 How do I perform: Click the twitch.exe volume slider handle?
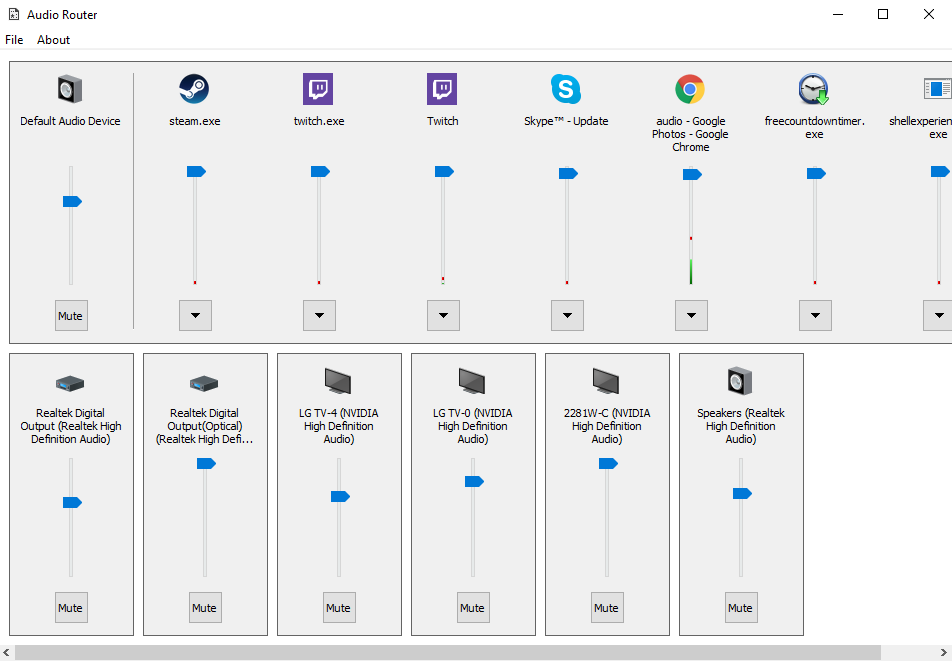pyautogui.click(x=320, y=172)
